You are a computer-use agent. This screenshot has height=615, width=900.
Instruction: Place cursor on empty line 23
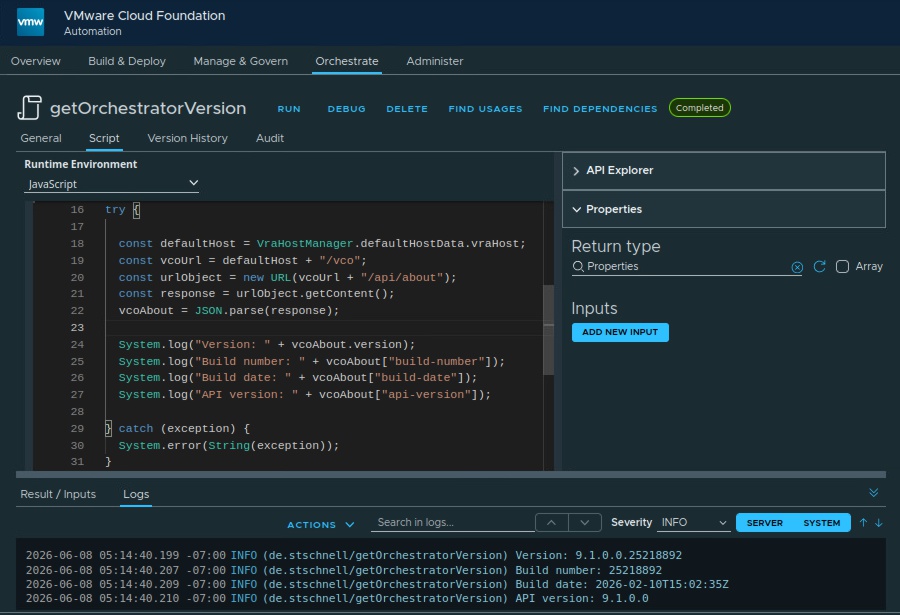pyautogui.click(x=324, y=328)
